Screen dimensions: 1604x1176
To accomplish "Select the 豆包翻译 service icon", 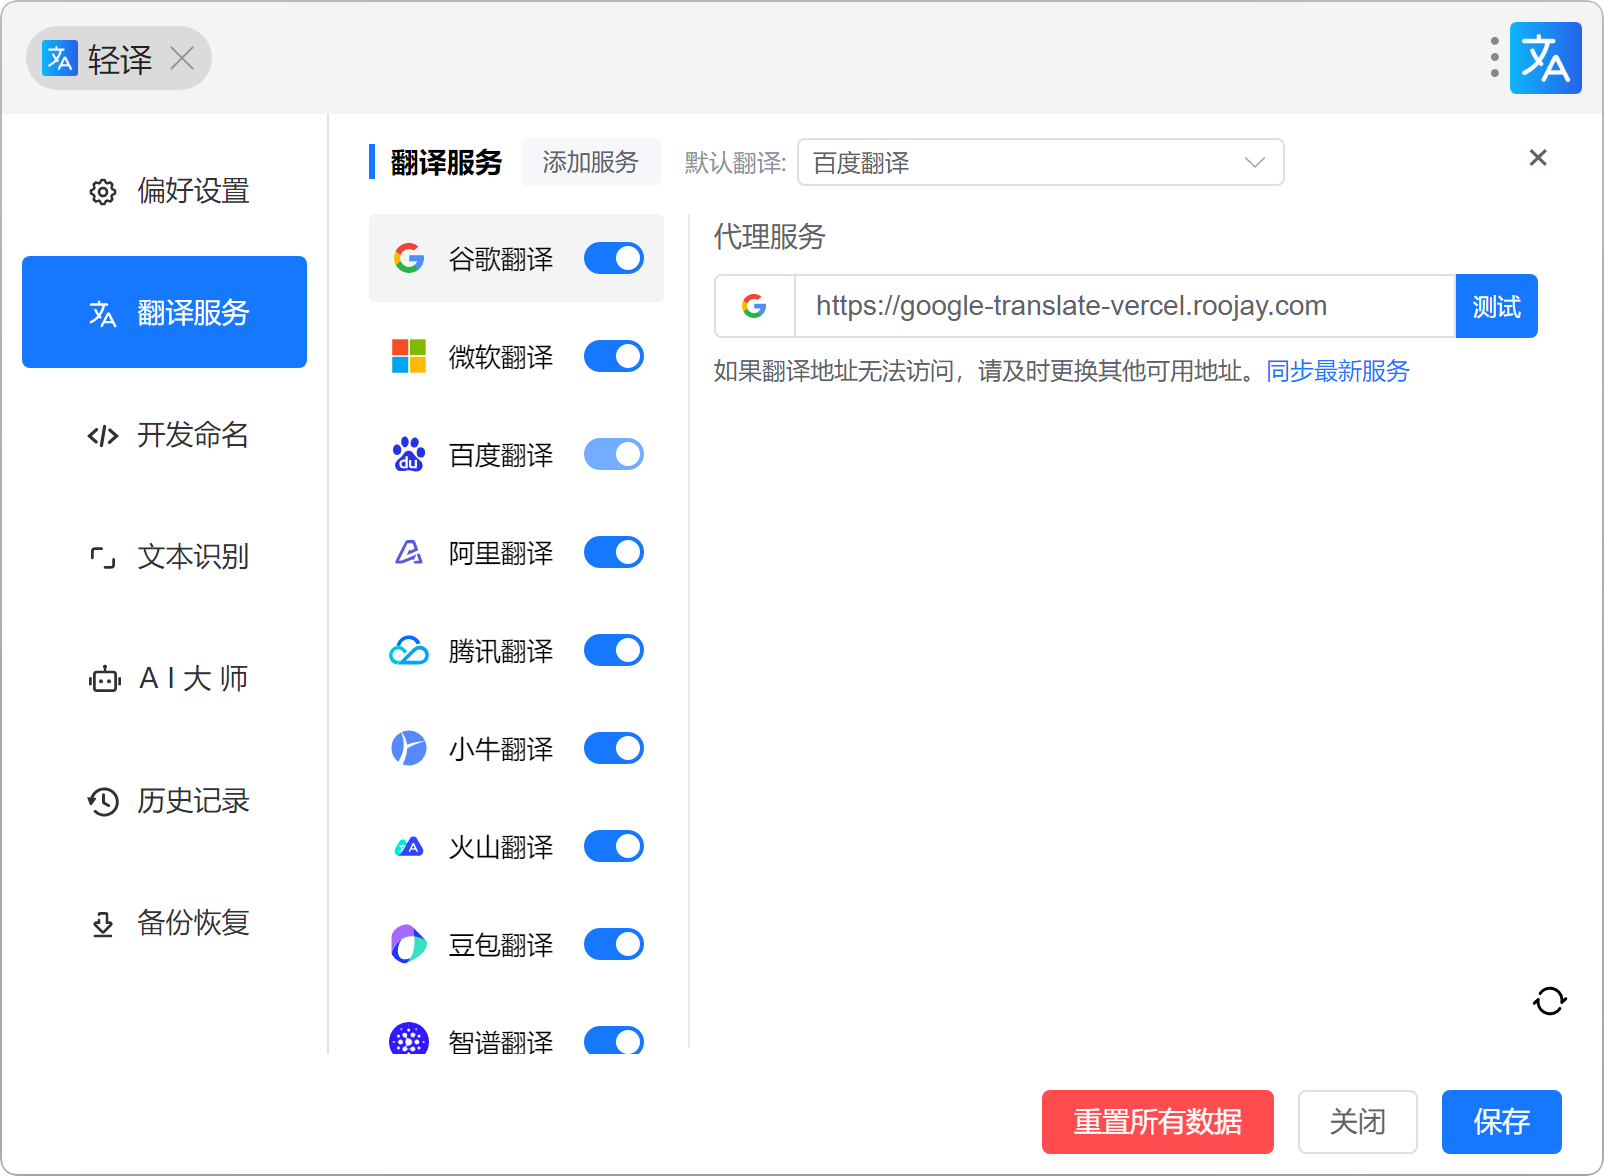I will (409, 944).
